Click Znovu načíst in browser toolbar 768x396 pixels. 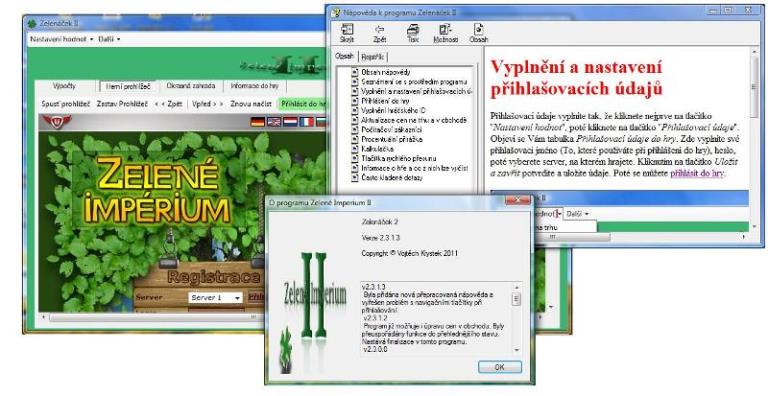click(x=251, y=104)
